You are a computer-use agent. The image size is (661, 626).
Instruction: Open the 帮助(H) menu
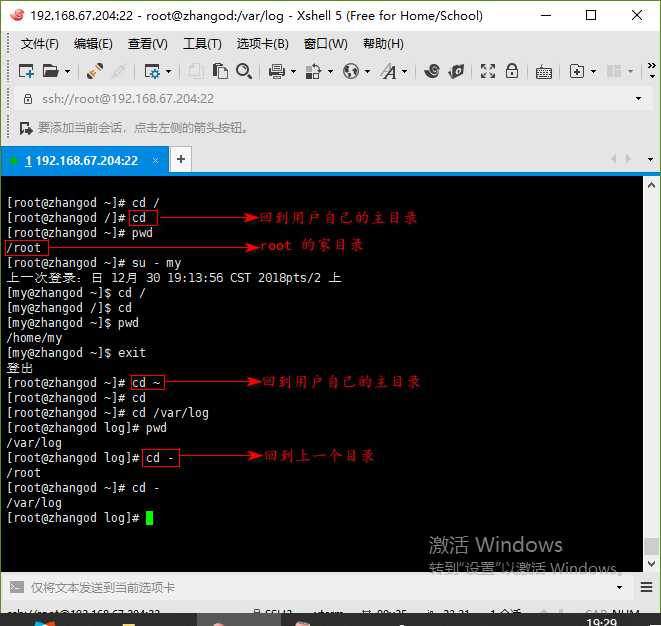click(x=383, y=43)
